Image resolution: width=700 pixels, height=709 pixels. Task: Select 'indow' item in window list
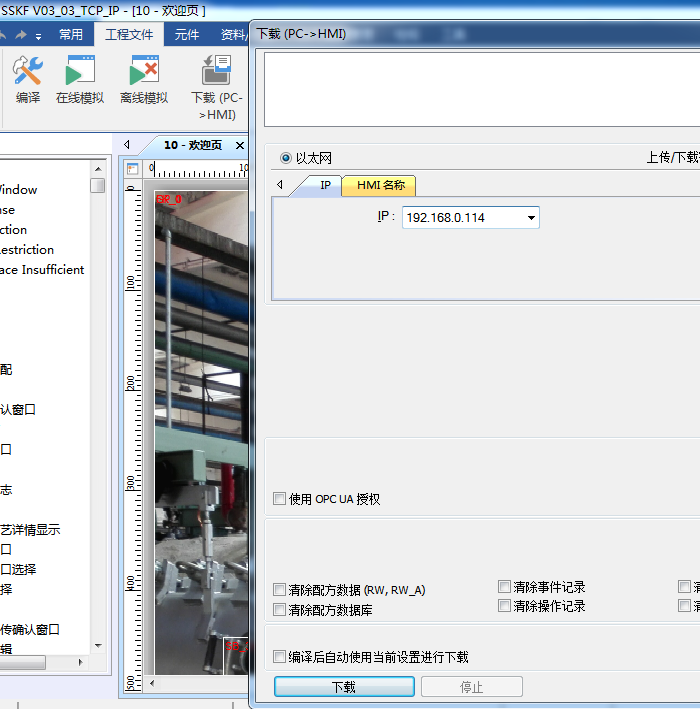19,190
